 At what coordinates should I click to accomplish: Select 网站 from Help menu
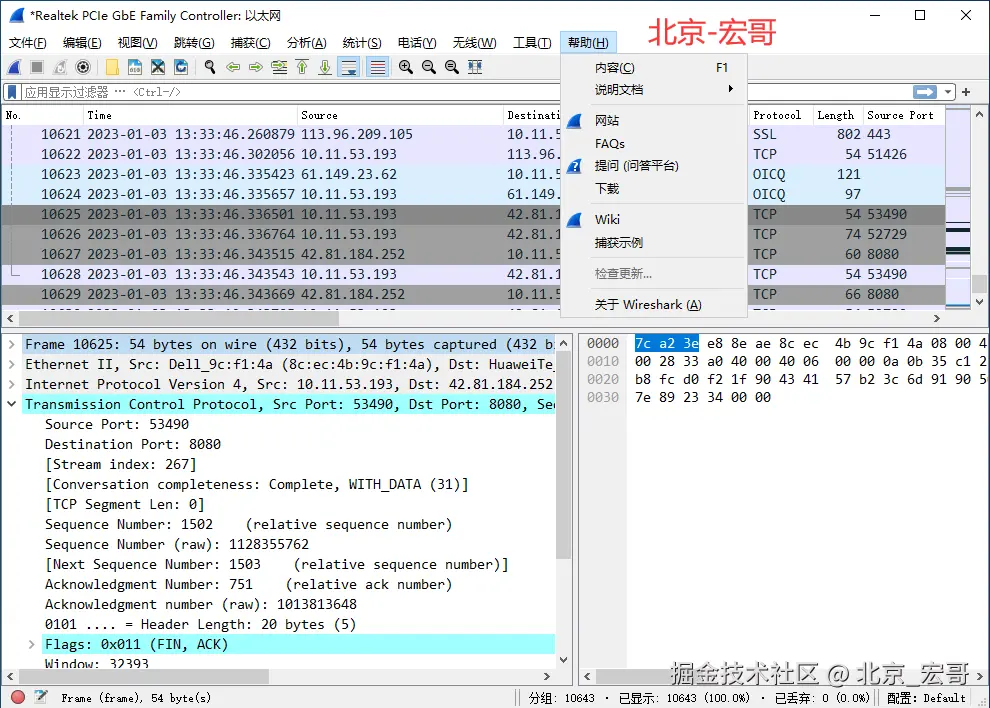653,121
